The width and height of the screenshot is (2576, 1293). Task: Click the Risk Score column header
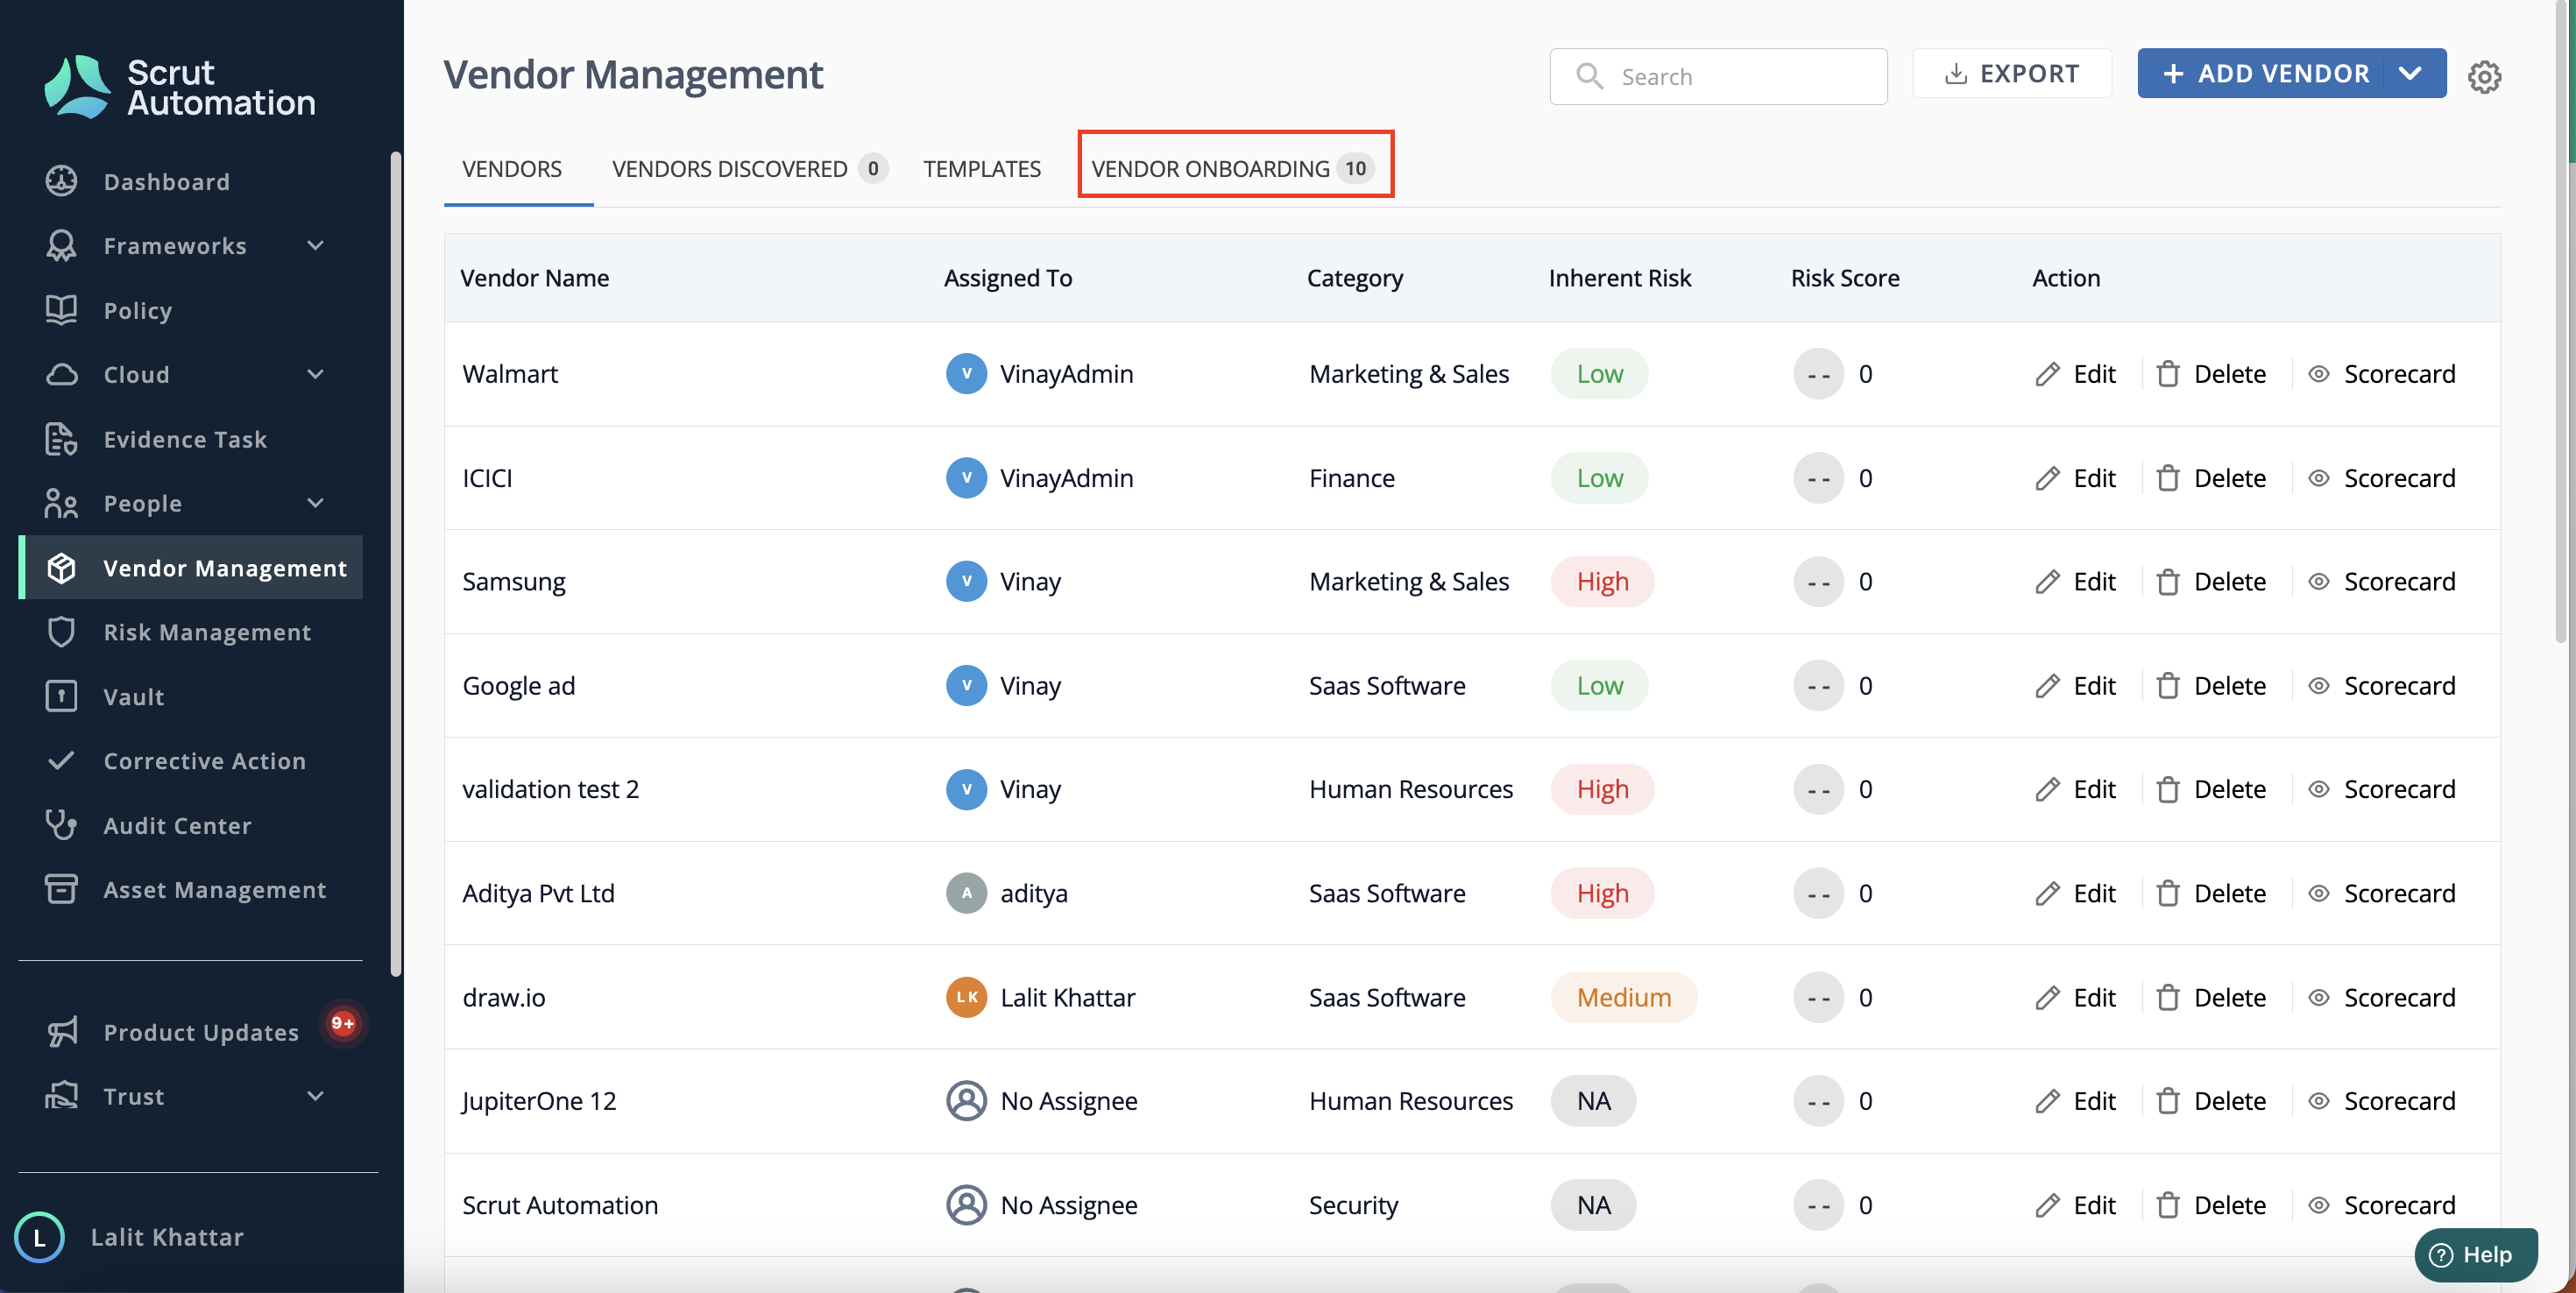click(1844, 278)
